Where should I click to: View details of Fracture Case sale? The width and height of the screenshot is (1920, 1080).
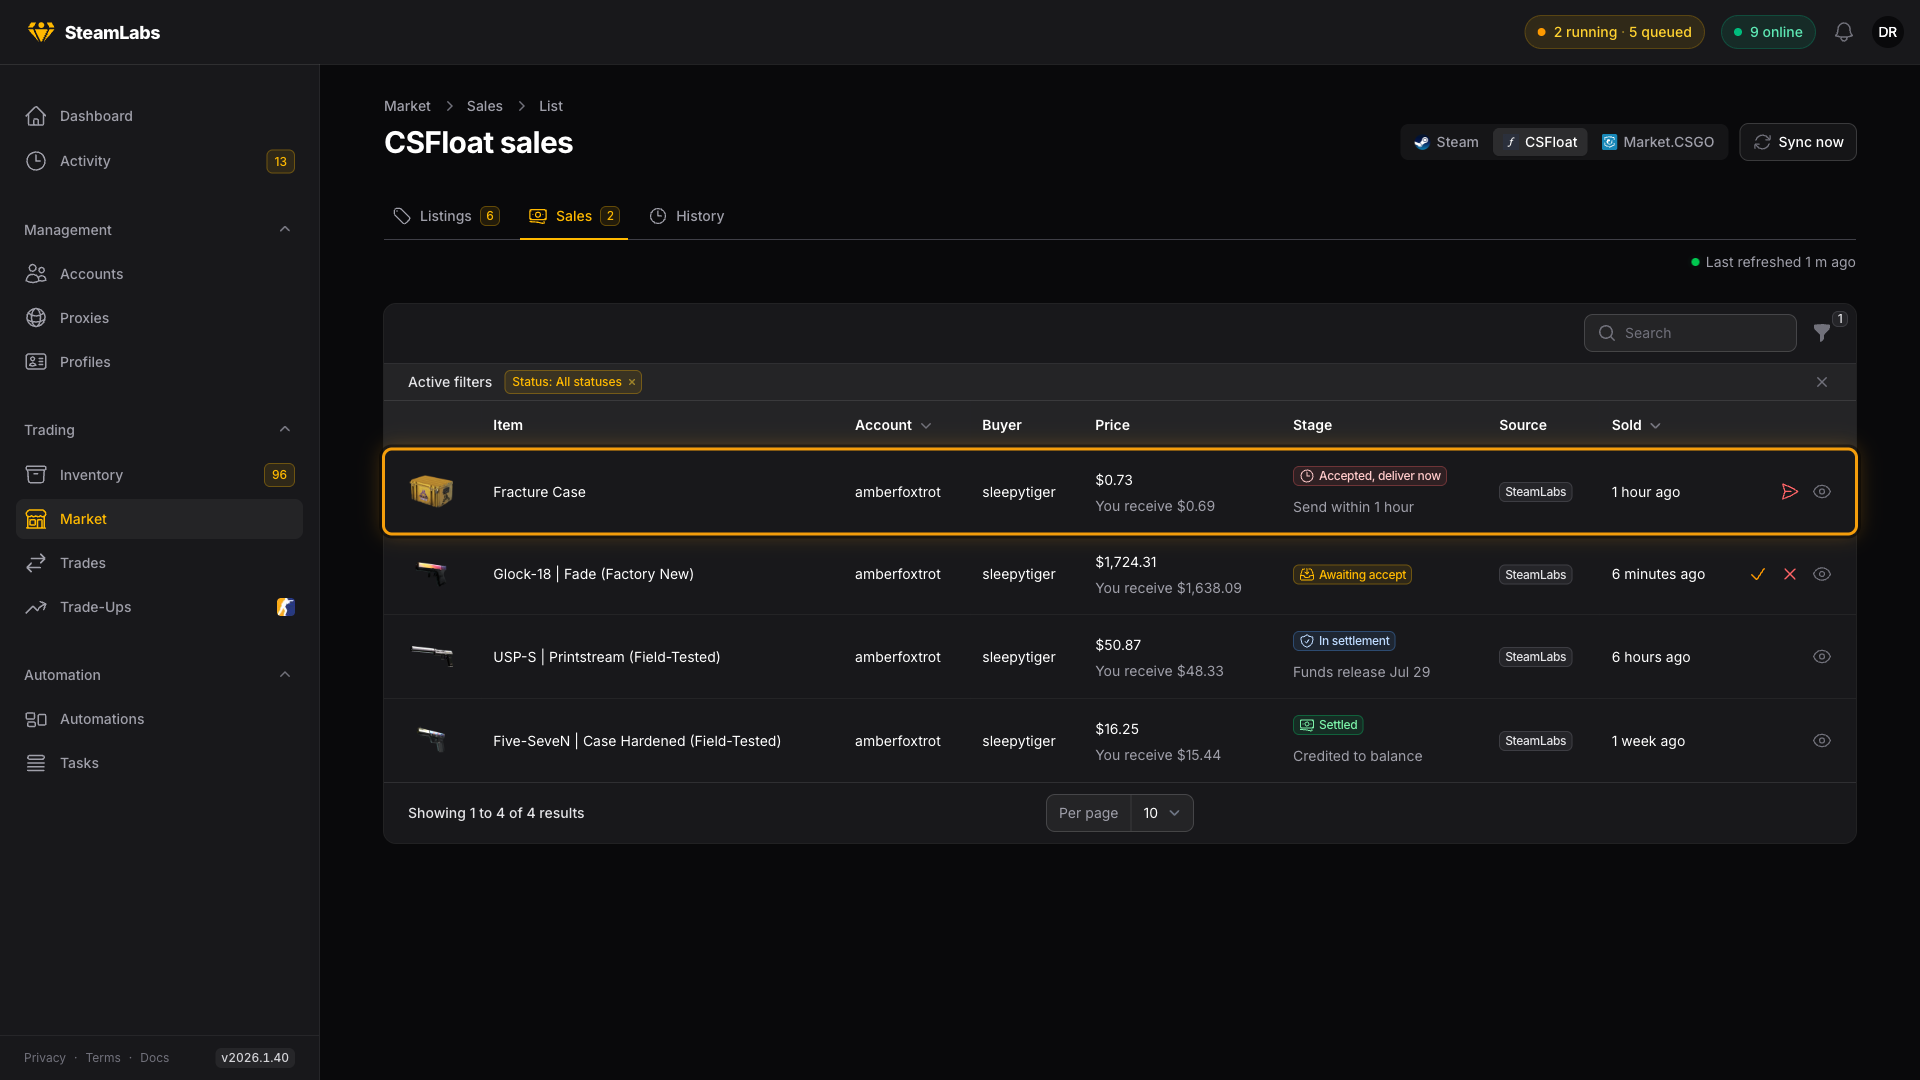pyautogui.click(x=1821, y=492)
